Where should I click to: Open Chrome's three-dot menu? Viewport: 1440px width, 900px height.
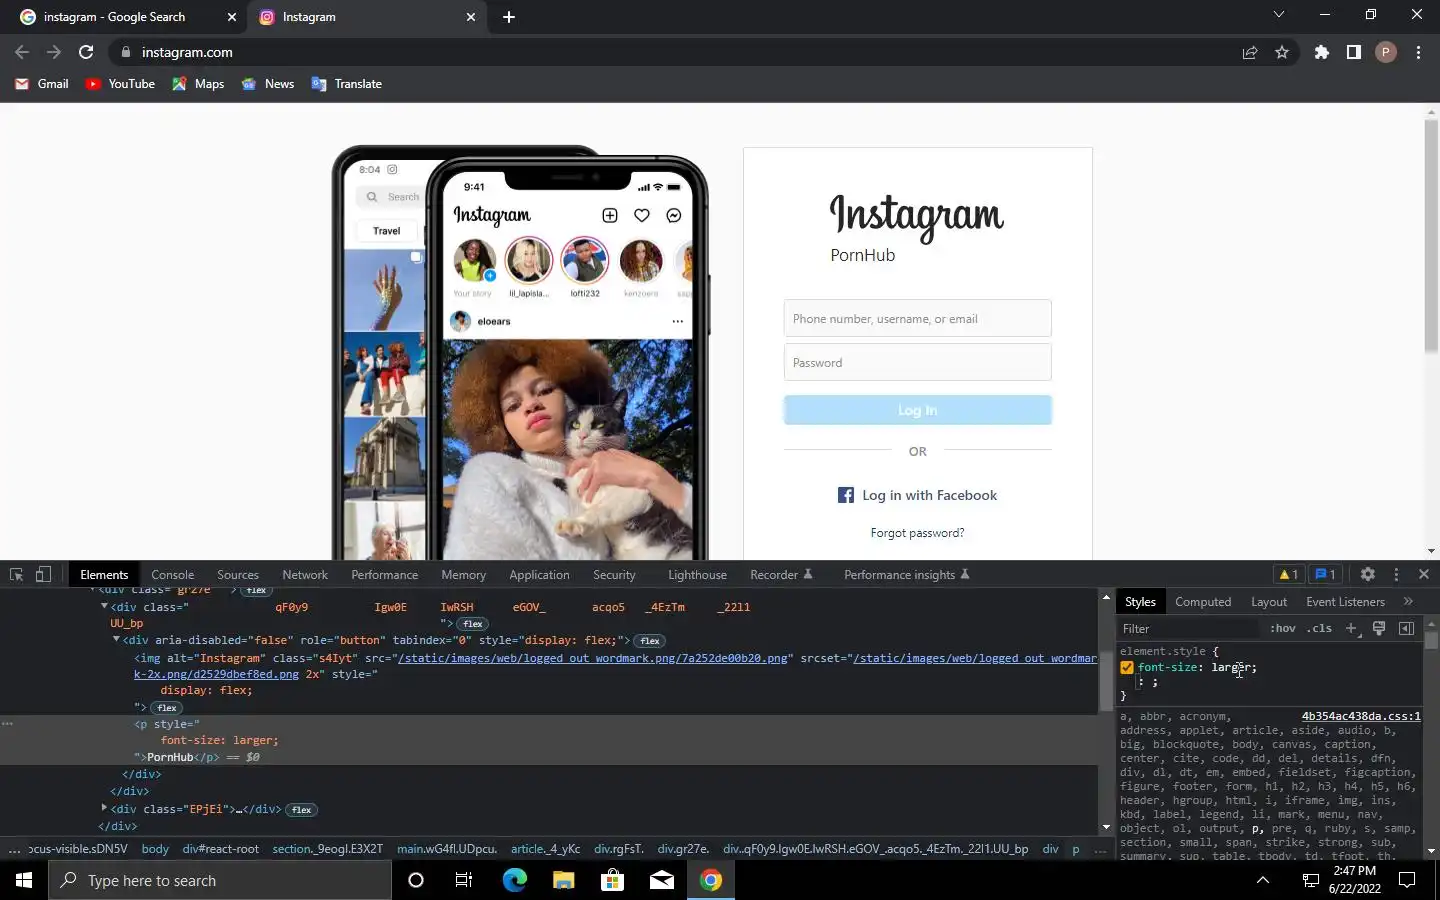(1418, 52)
